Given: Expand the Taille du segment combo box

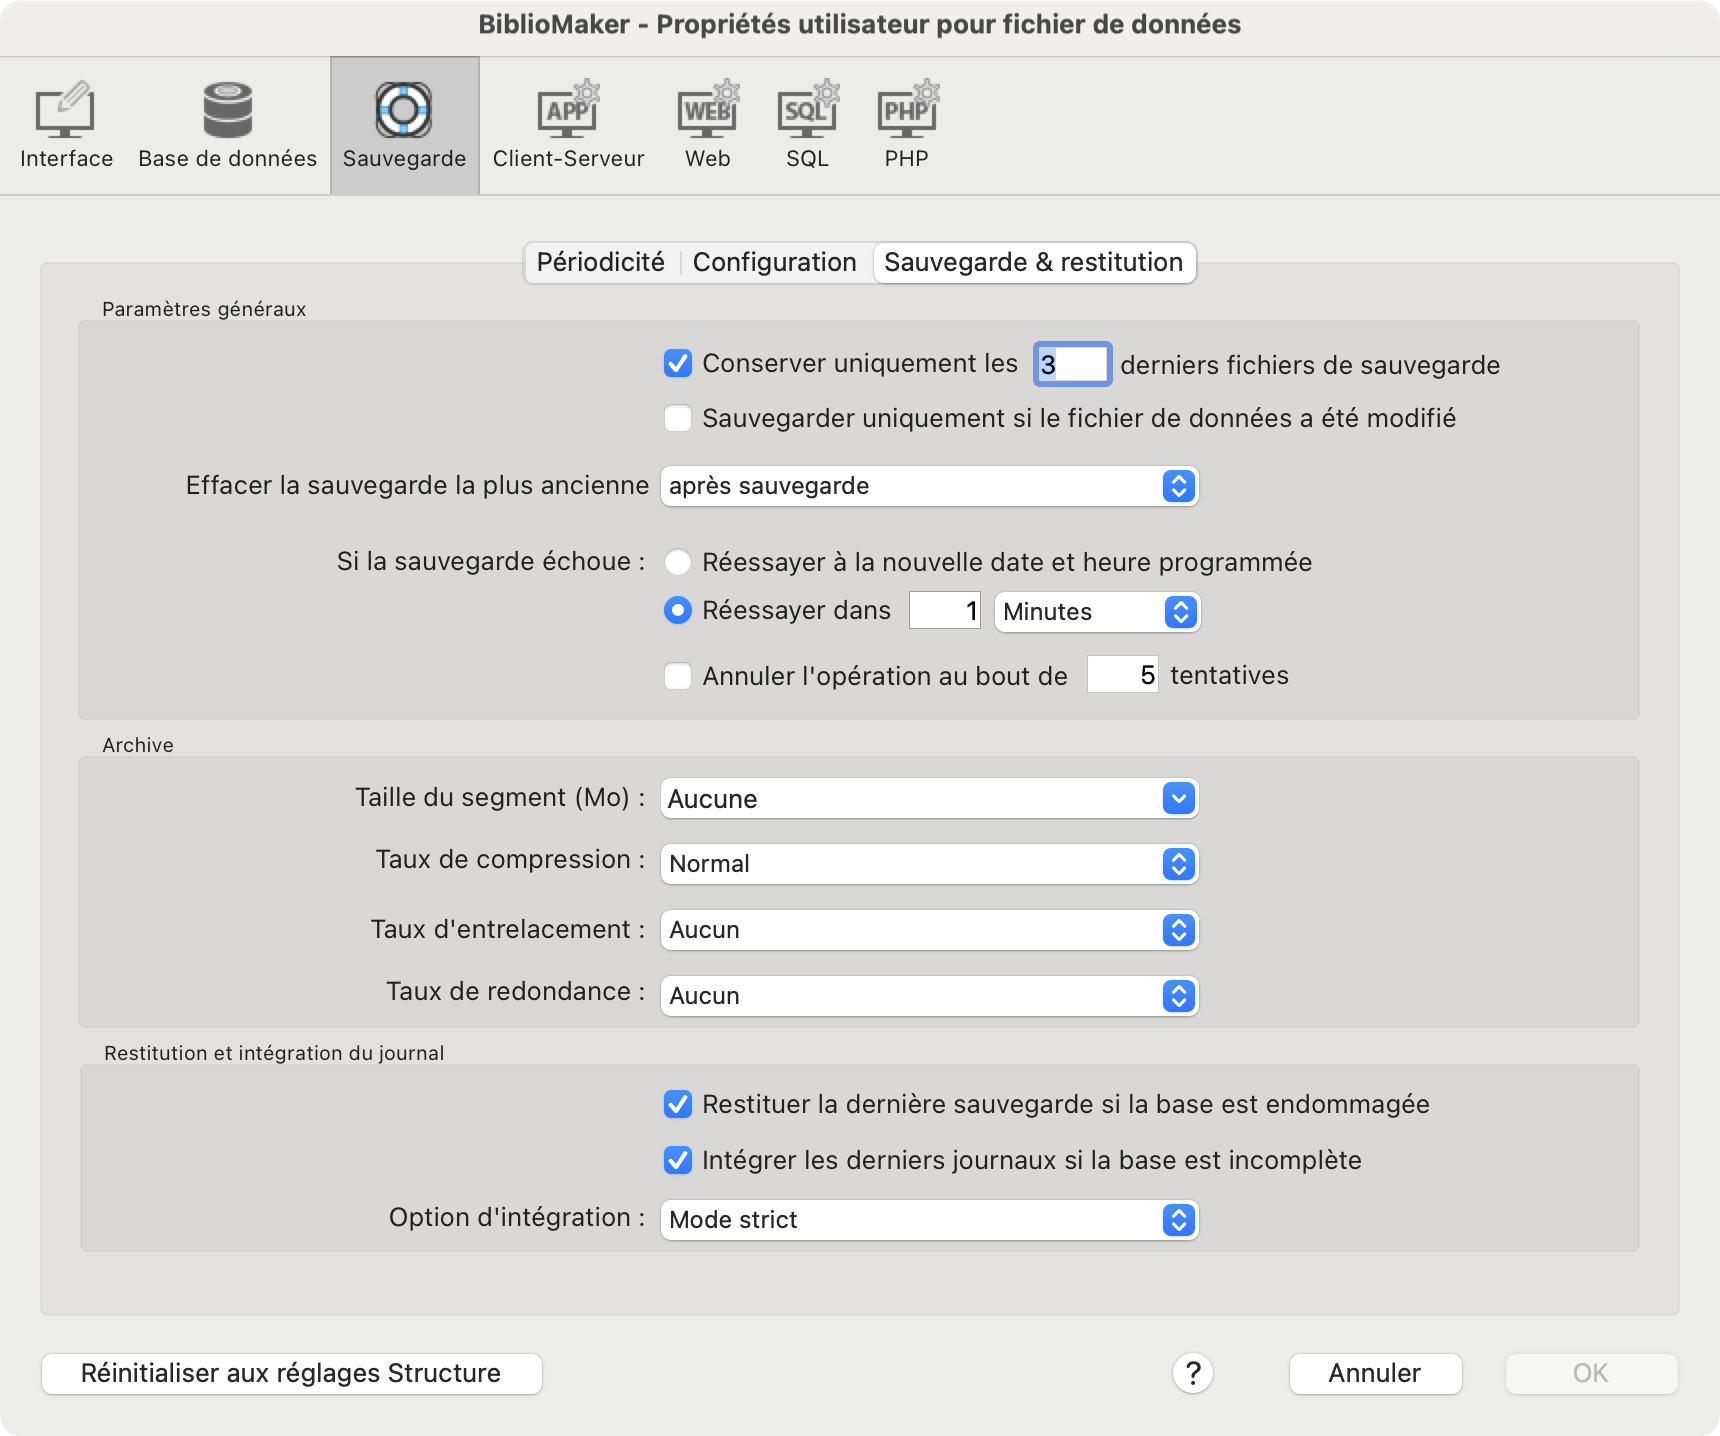Looking at the screenshot, I should [1179, 798].
